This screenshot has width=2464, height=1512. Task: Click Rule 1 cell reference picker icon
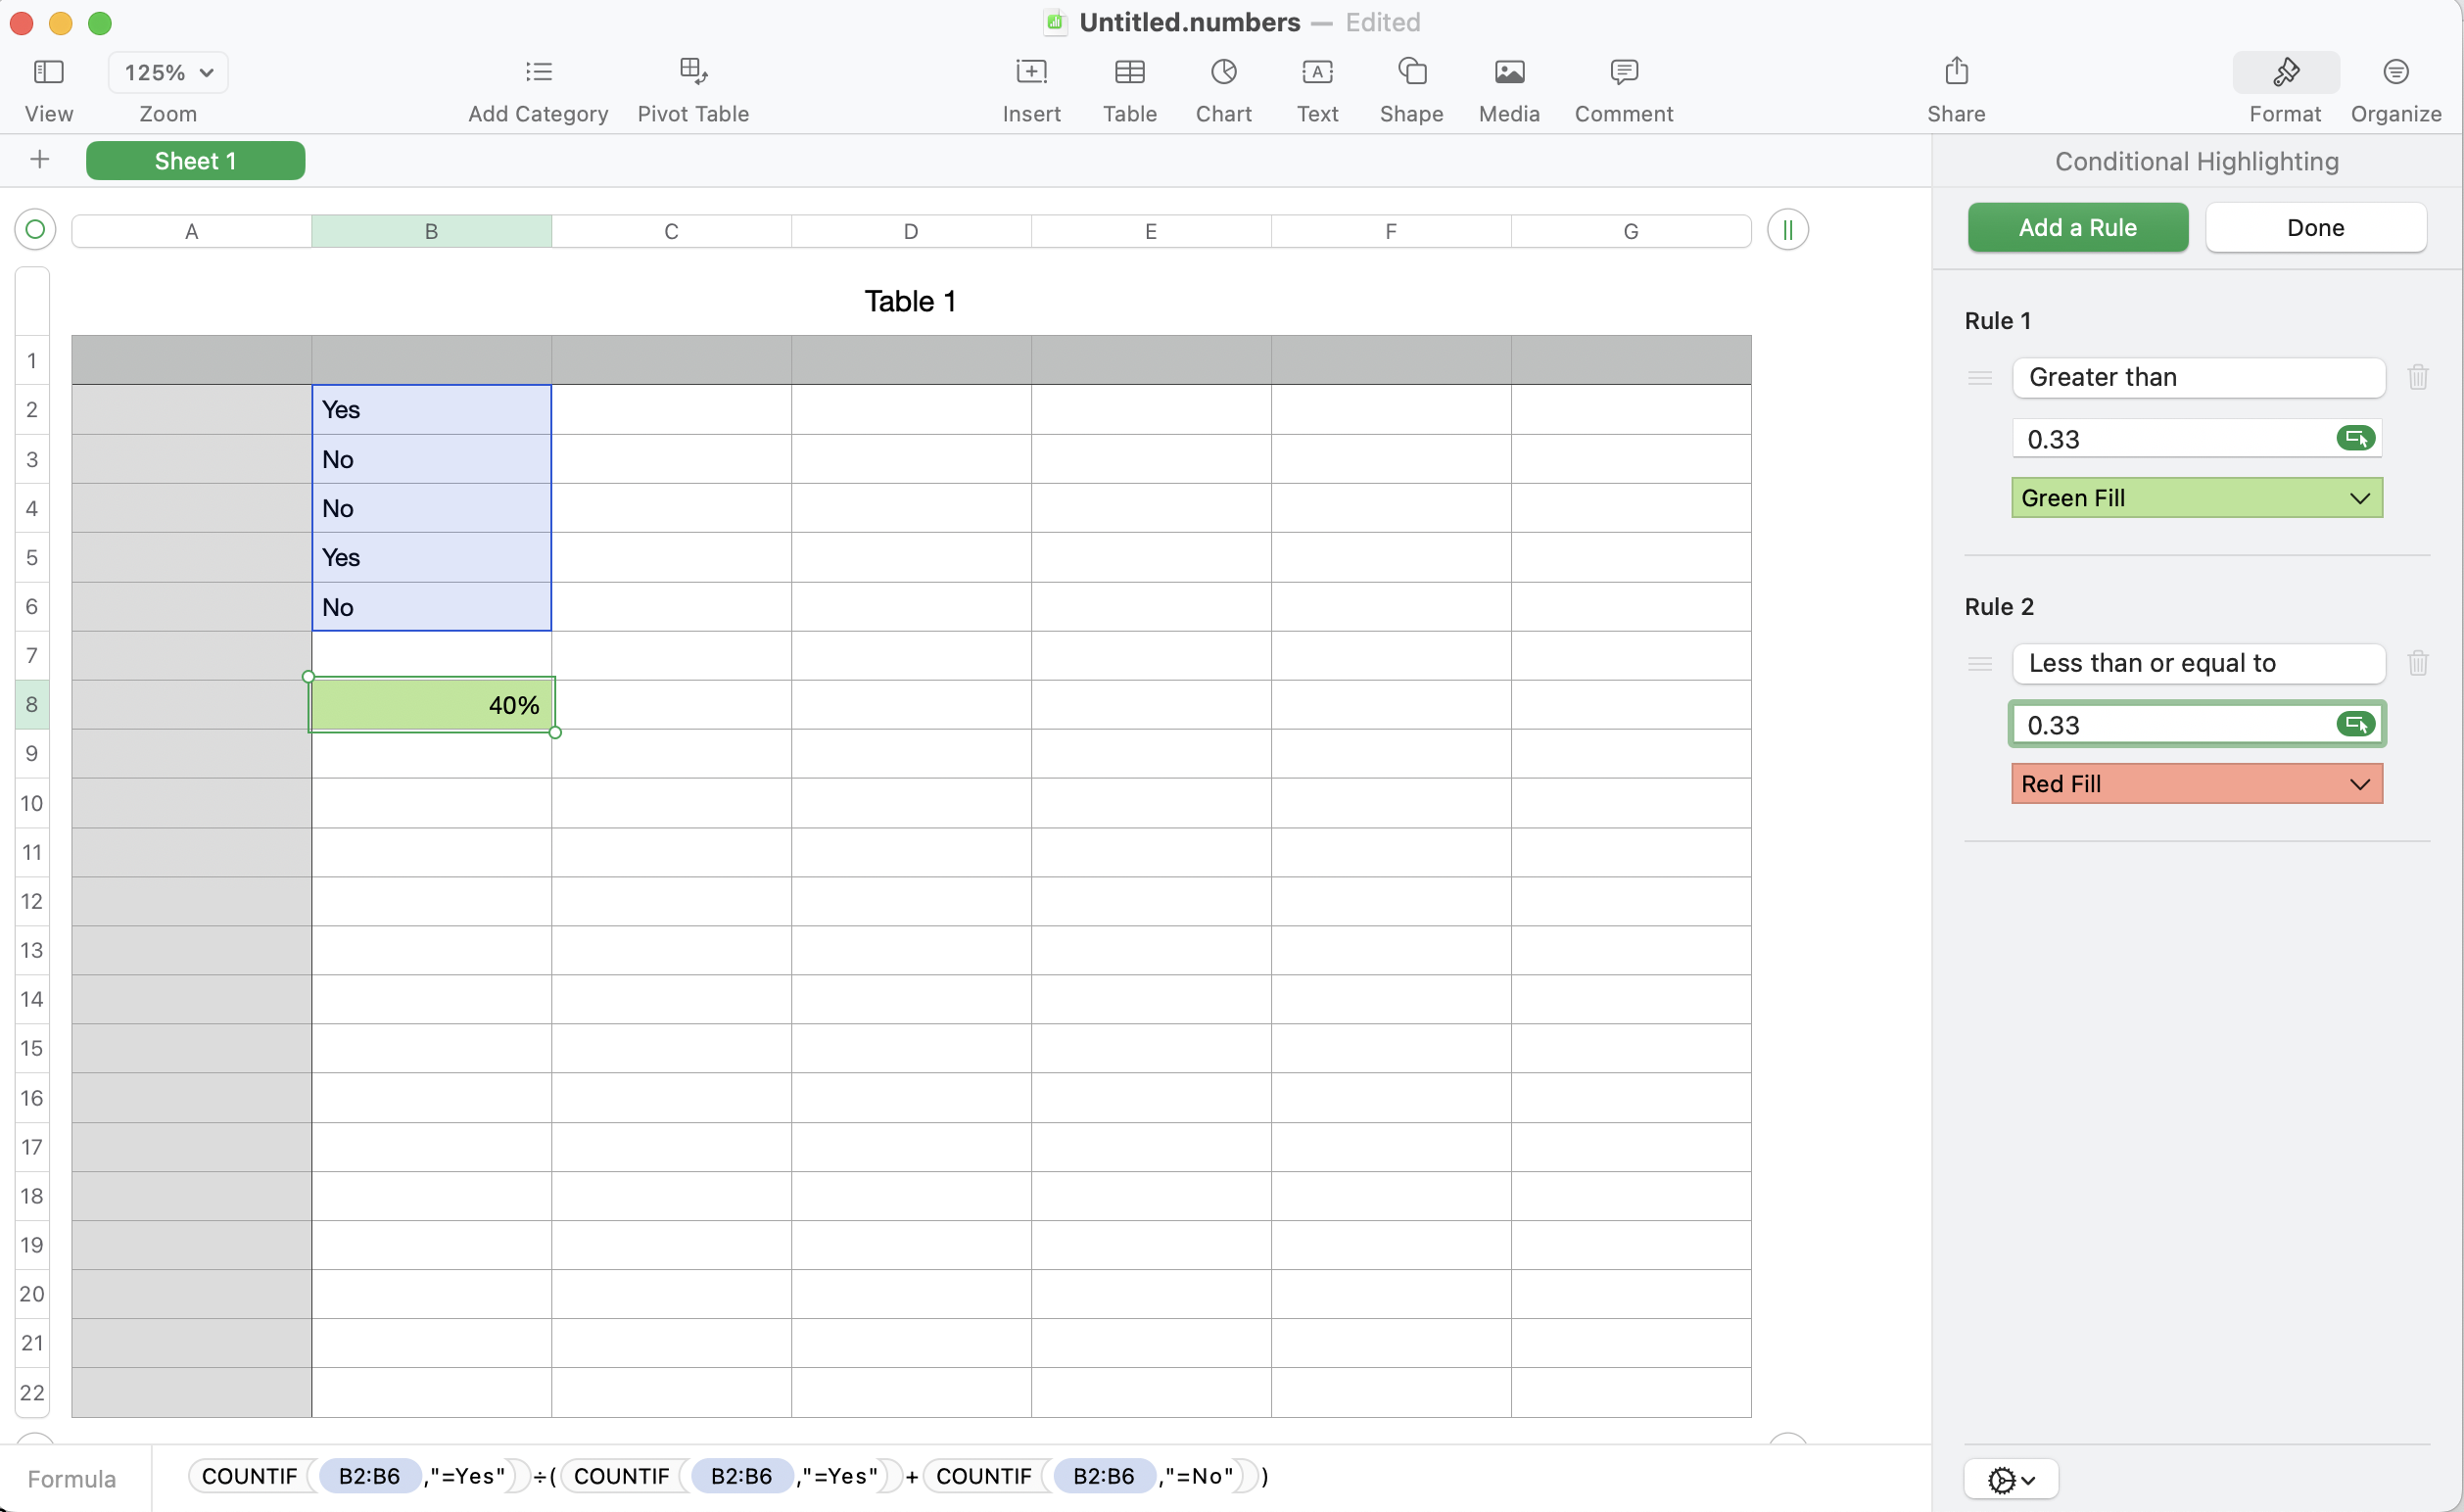[2355, 439]
